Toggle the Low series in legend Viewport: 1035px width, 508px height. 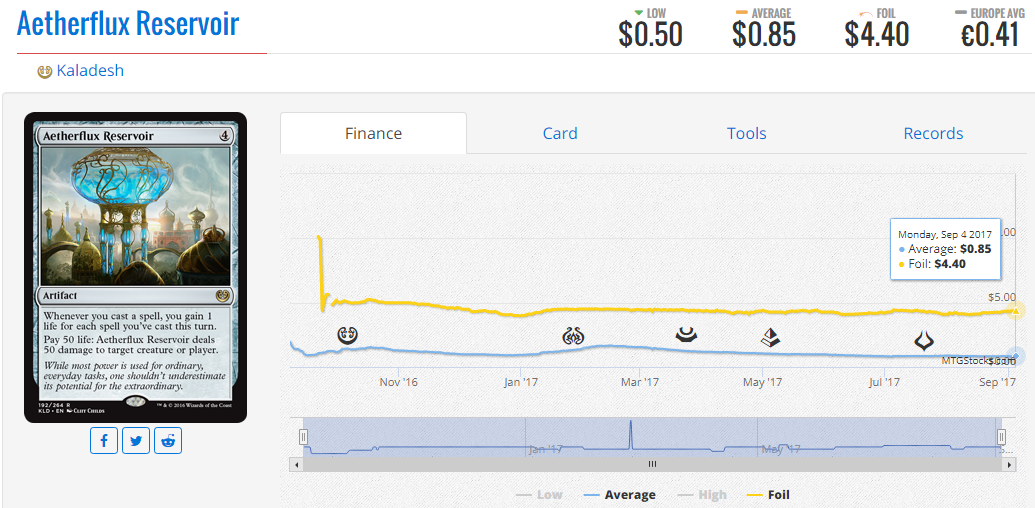point(539,495)
